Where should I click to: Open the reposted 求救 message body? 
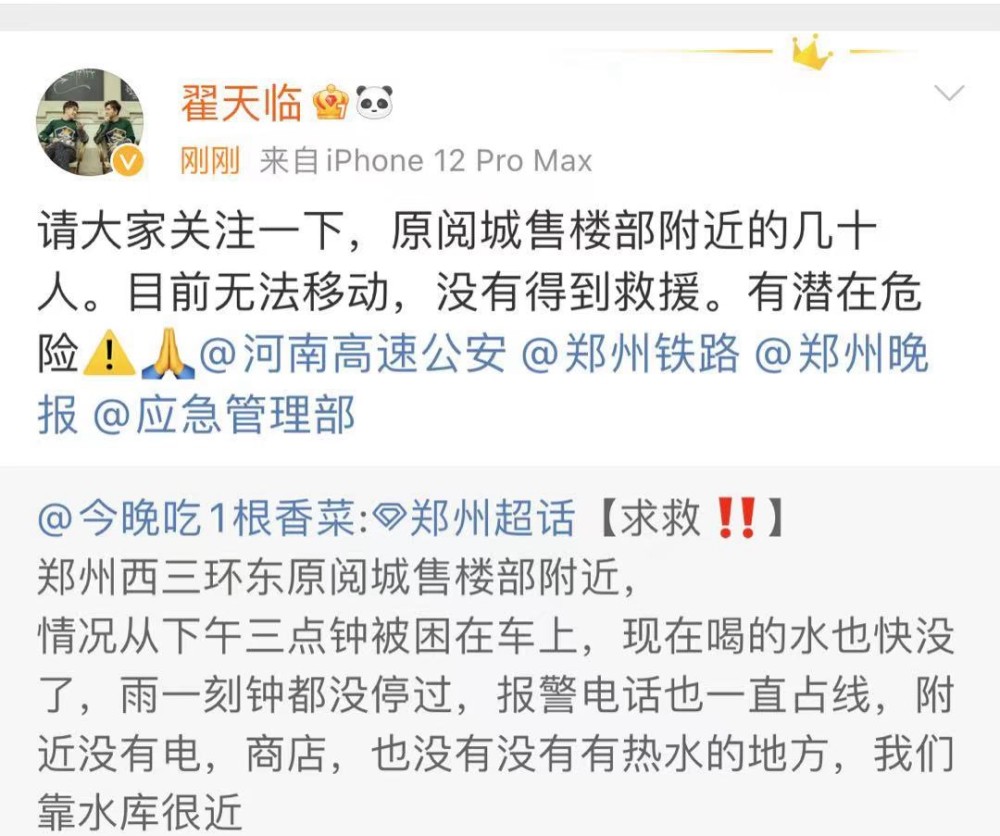[x=496, y=694]
